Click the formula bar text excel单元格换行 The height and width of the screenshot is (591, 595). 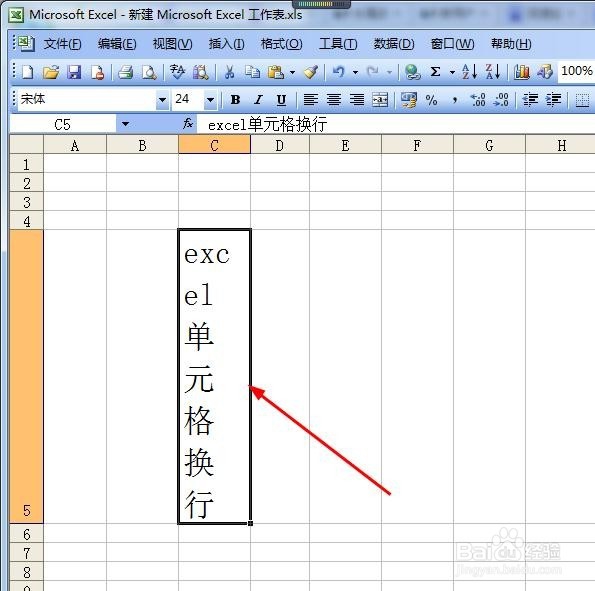tap(267, 124)
